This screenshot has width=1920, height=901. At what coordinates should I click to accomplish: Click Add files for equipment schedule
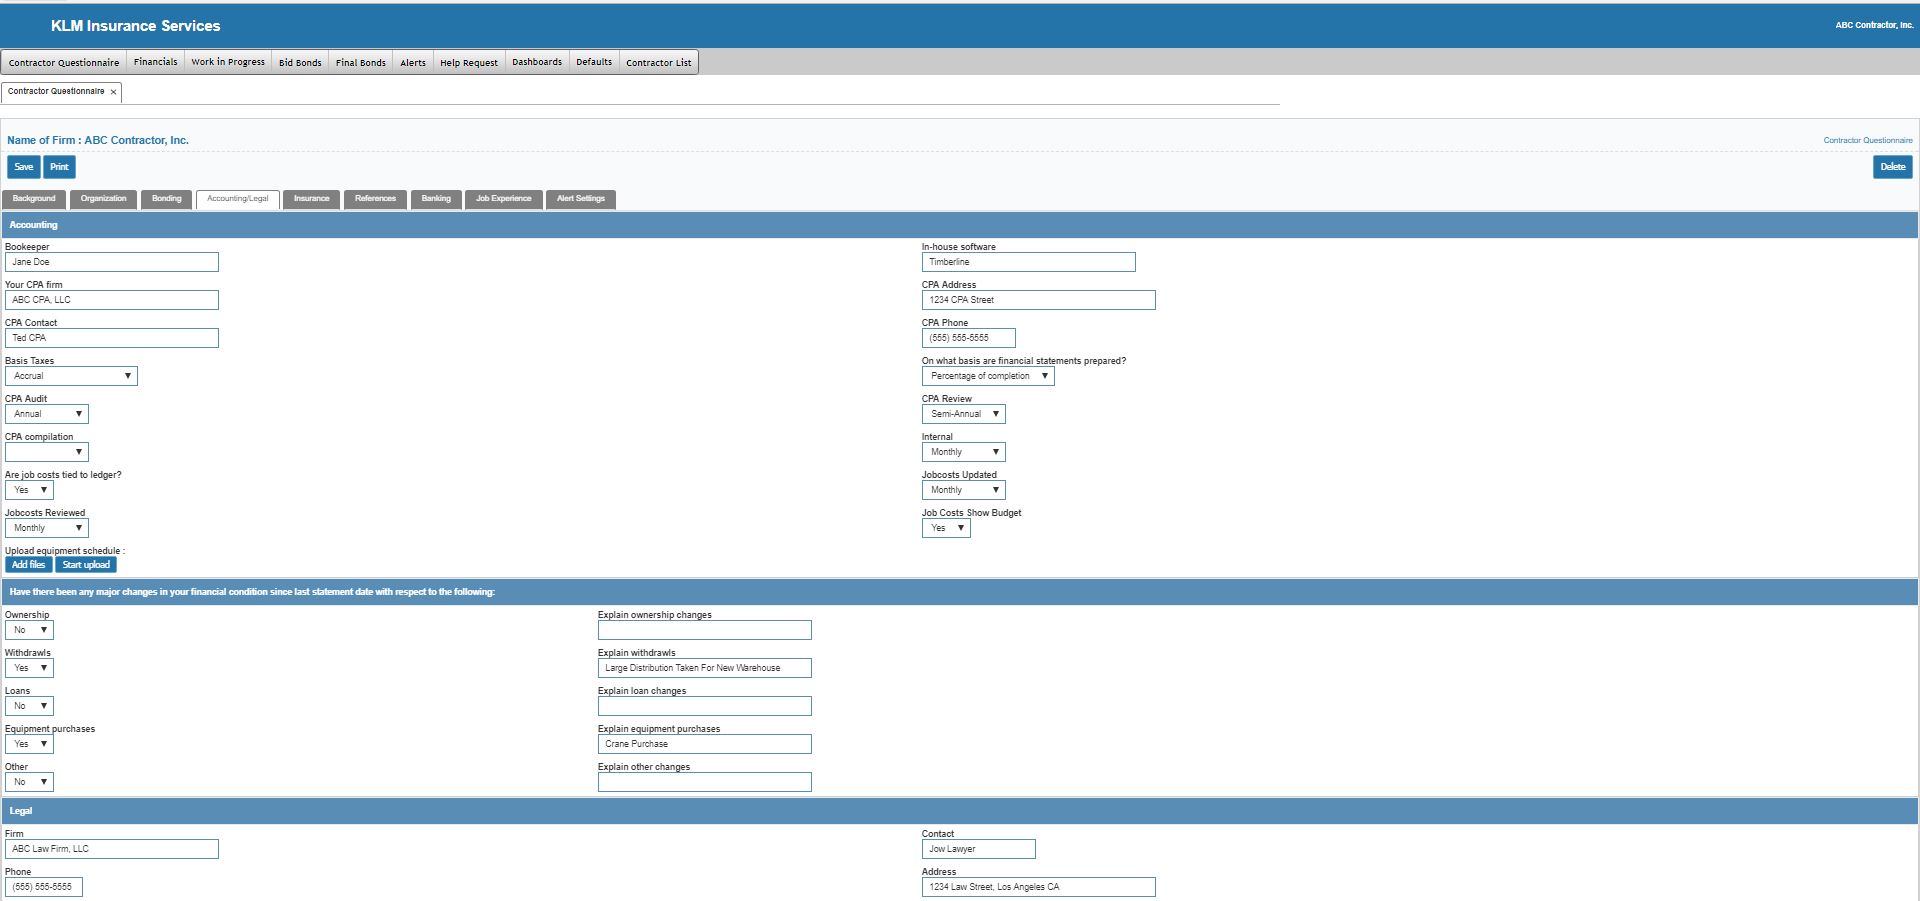click(x=28, y=565)
